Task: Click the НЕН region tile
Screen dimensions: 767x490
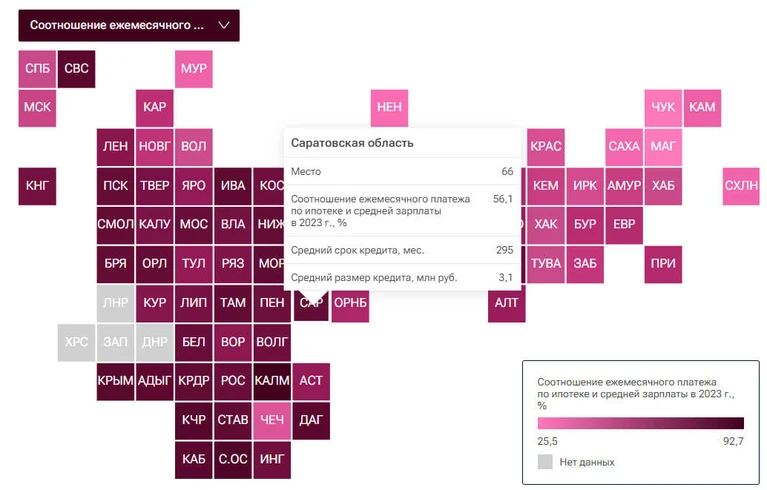Action: [389, 108]
